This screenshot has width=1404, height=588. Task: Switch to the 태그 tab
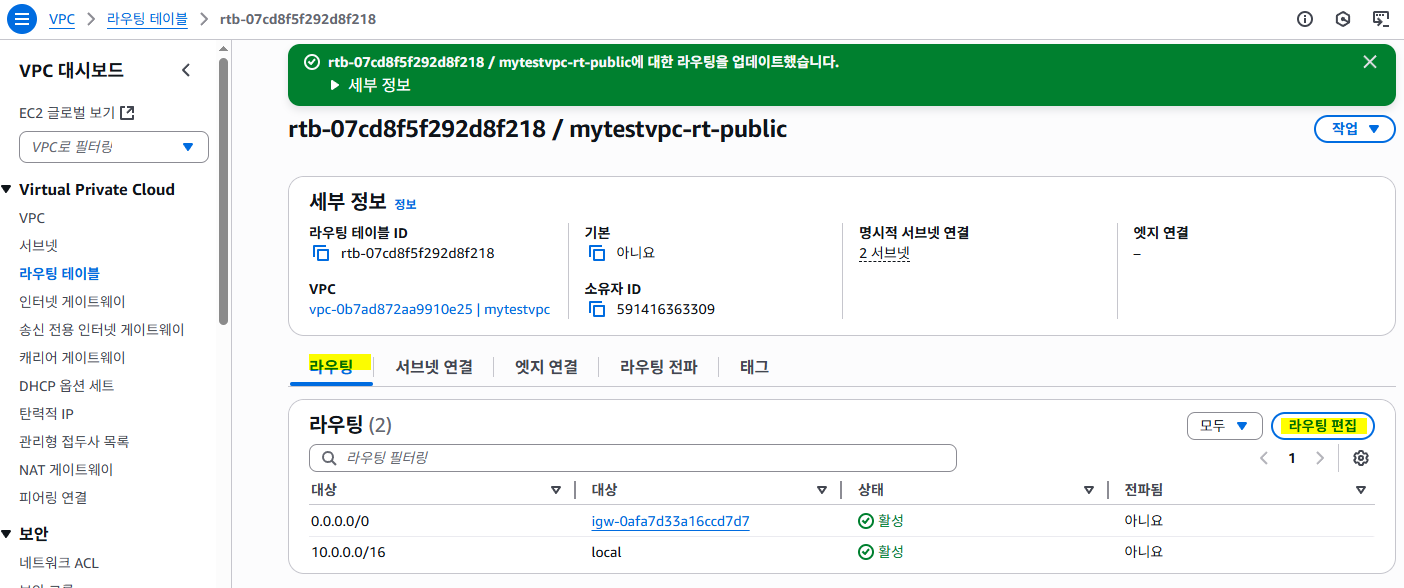pyautogui.click(x=754, y=367)
